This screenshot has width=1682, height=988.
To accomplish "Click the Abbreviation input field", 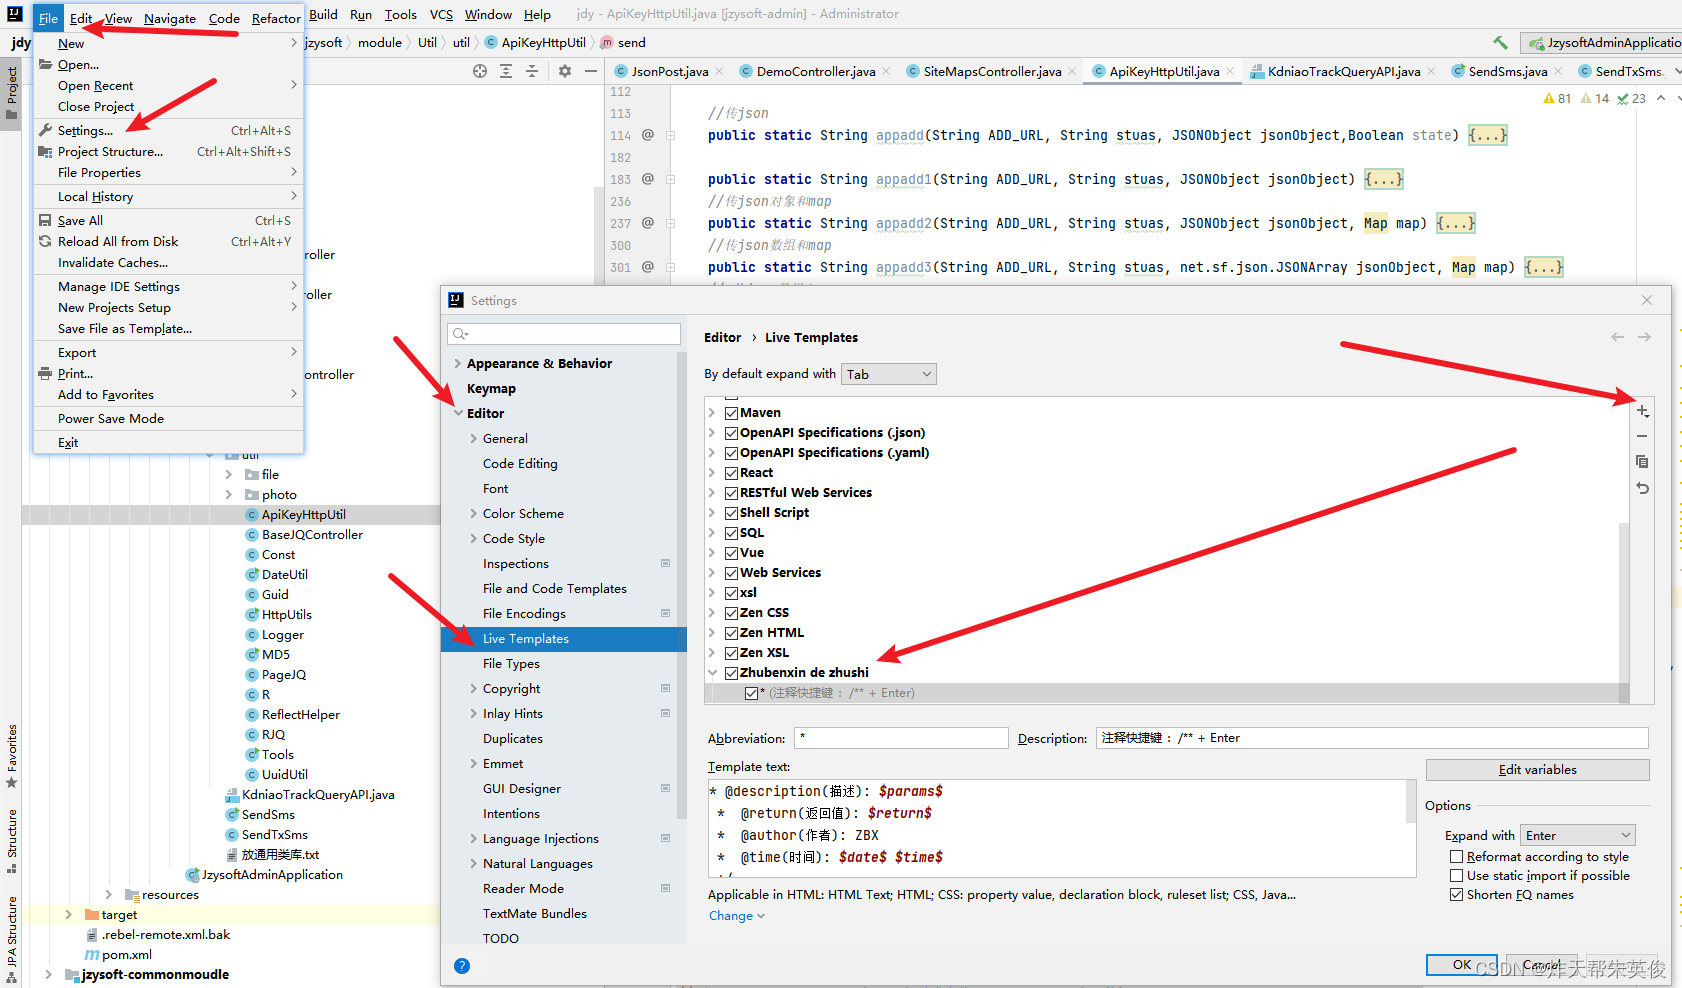I will point(901,738).
